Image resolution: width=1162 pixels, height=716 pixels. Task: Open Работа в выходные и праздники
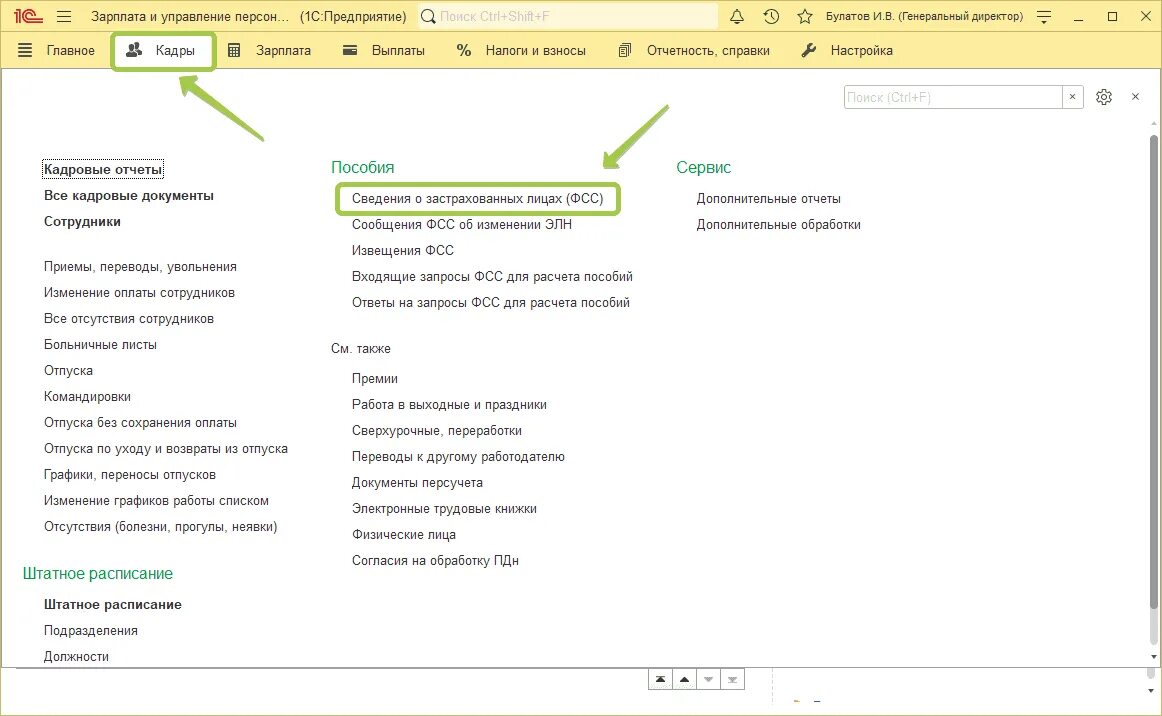[449, 405]
